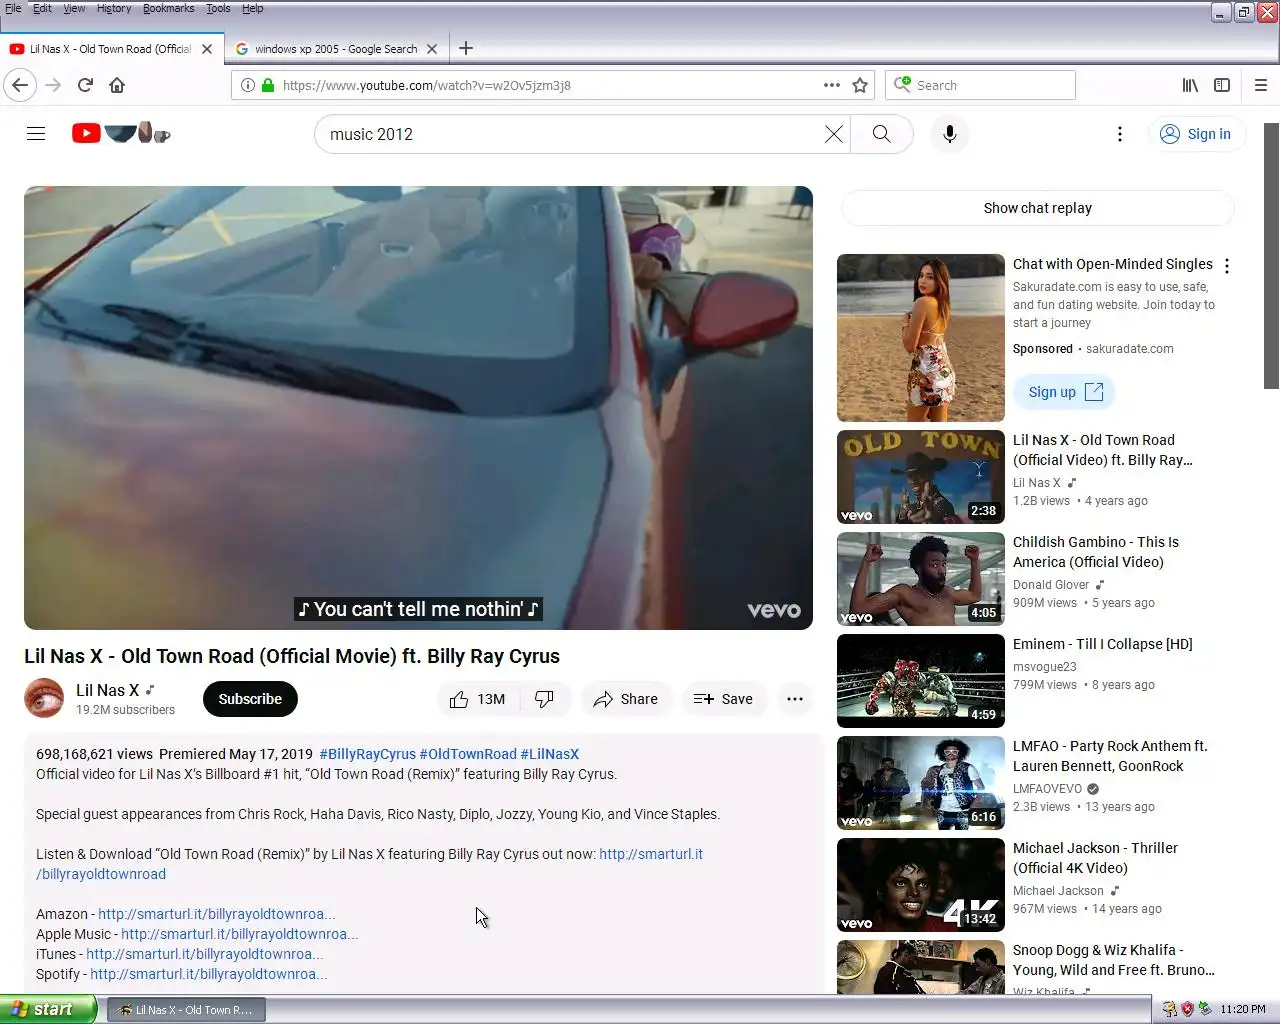
Task: Focus the Firefox Search box
Action: pyautogui.click(x=980, y=85)
